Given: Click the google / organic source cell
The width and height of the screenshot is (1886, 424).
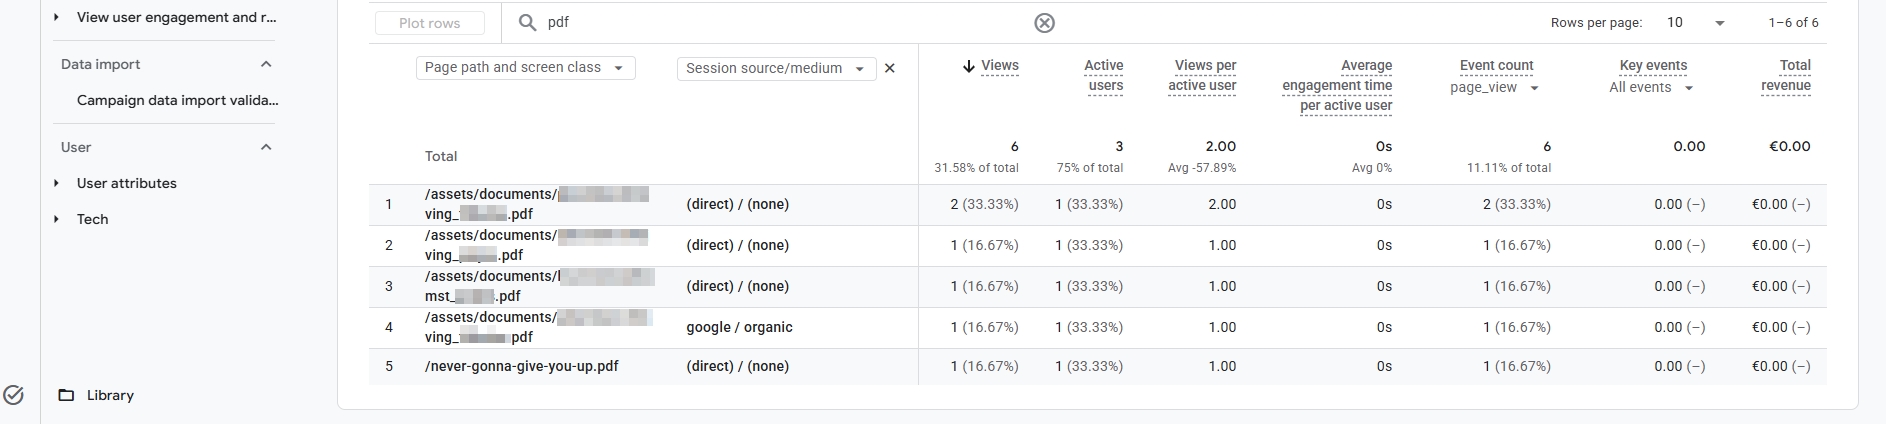Looking at the screenshot, I should tap(739, 327).
